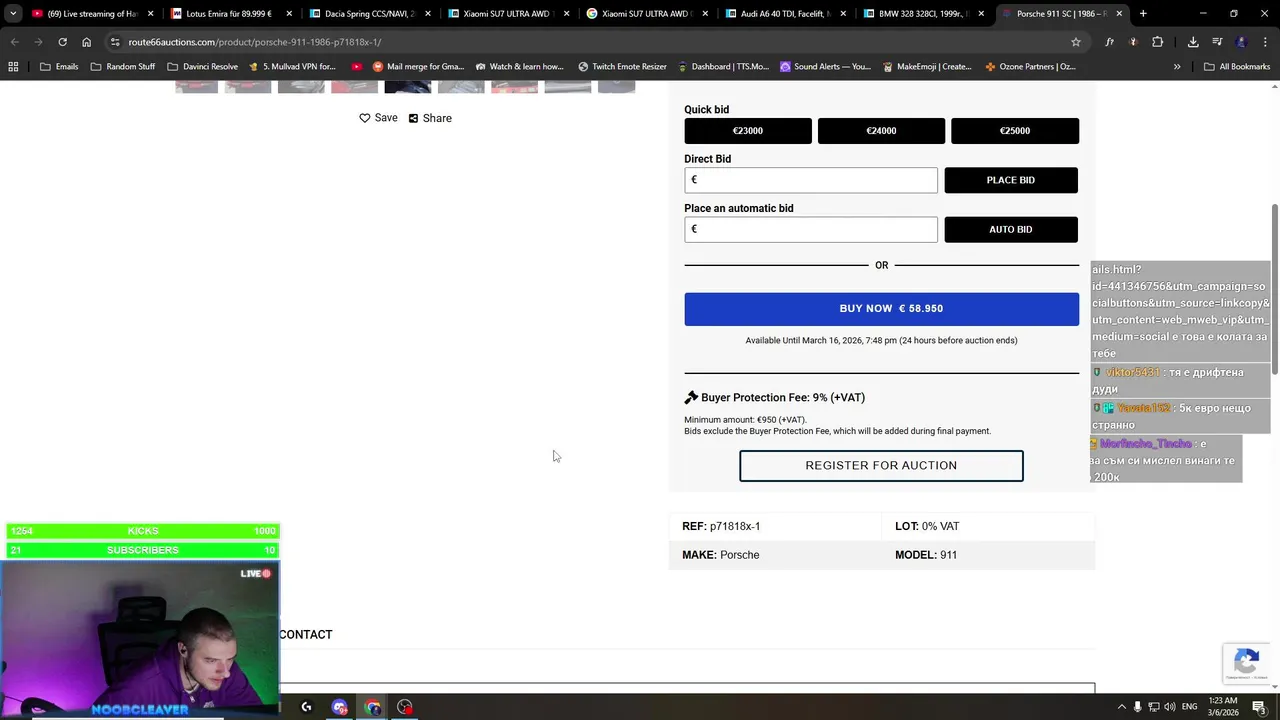The width and height of the screenshot is (1280, 720).
Task: Go back using browser back arrow
Action: point(15,42)
